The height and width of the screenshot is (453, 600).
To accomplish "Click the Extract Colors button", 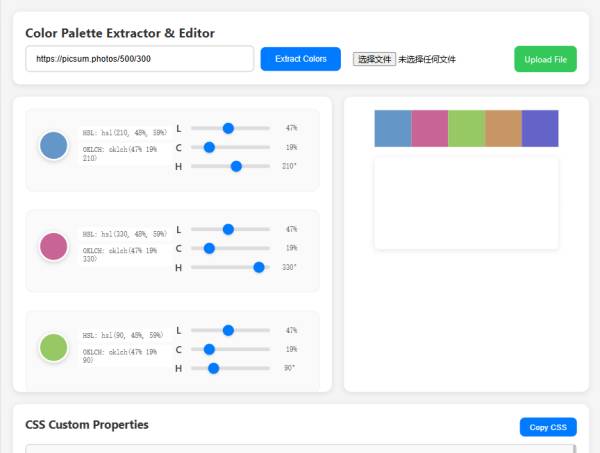I will click(300, 59).
